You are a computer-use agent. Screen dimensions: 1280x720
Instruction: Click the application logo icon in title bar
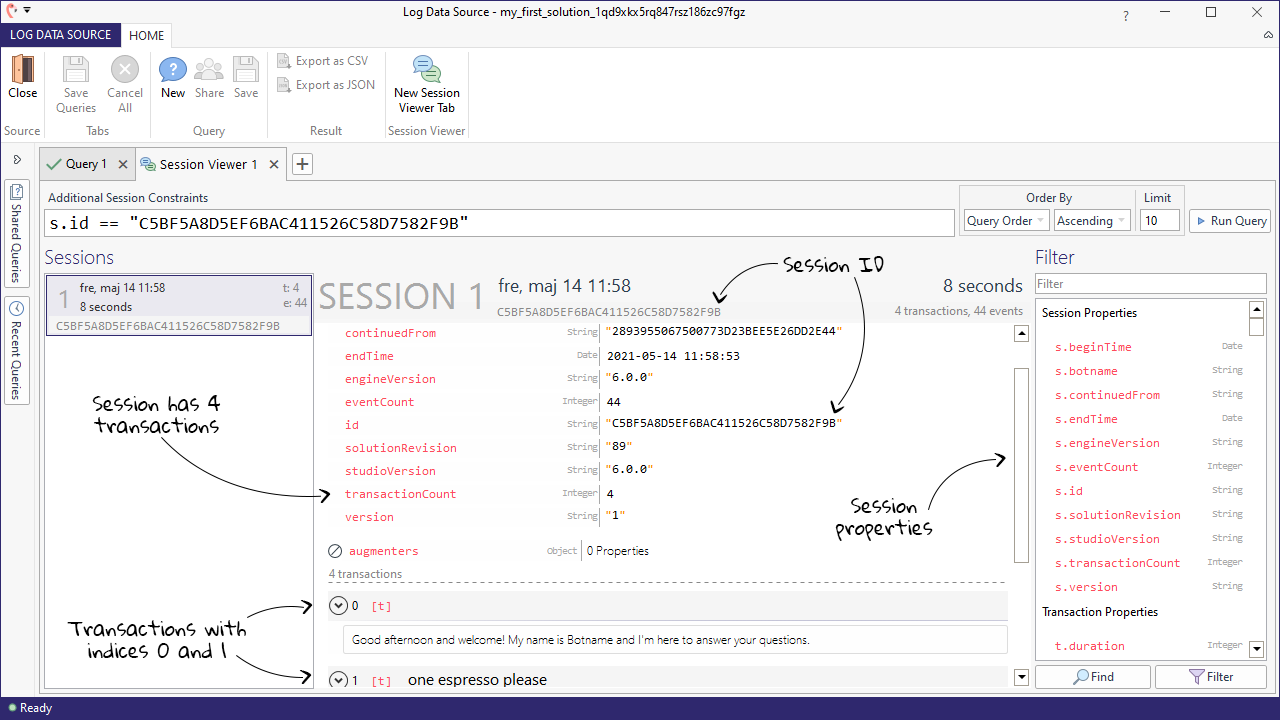point(12,10)
